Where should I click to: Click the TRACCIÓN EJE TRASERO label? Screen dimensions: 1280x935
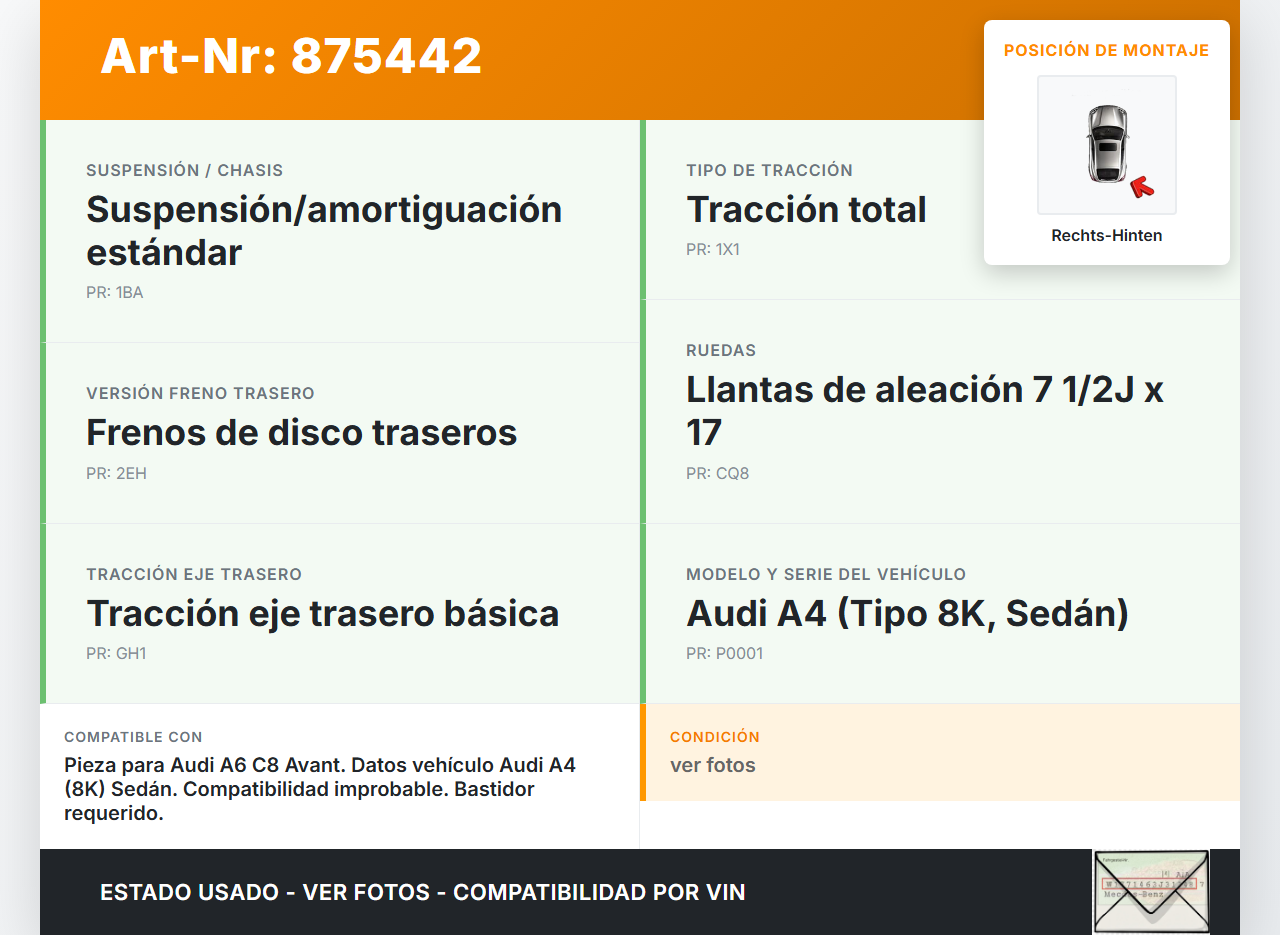click(194, 574)
